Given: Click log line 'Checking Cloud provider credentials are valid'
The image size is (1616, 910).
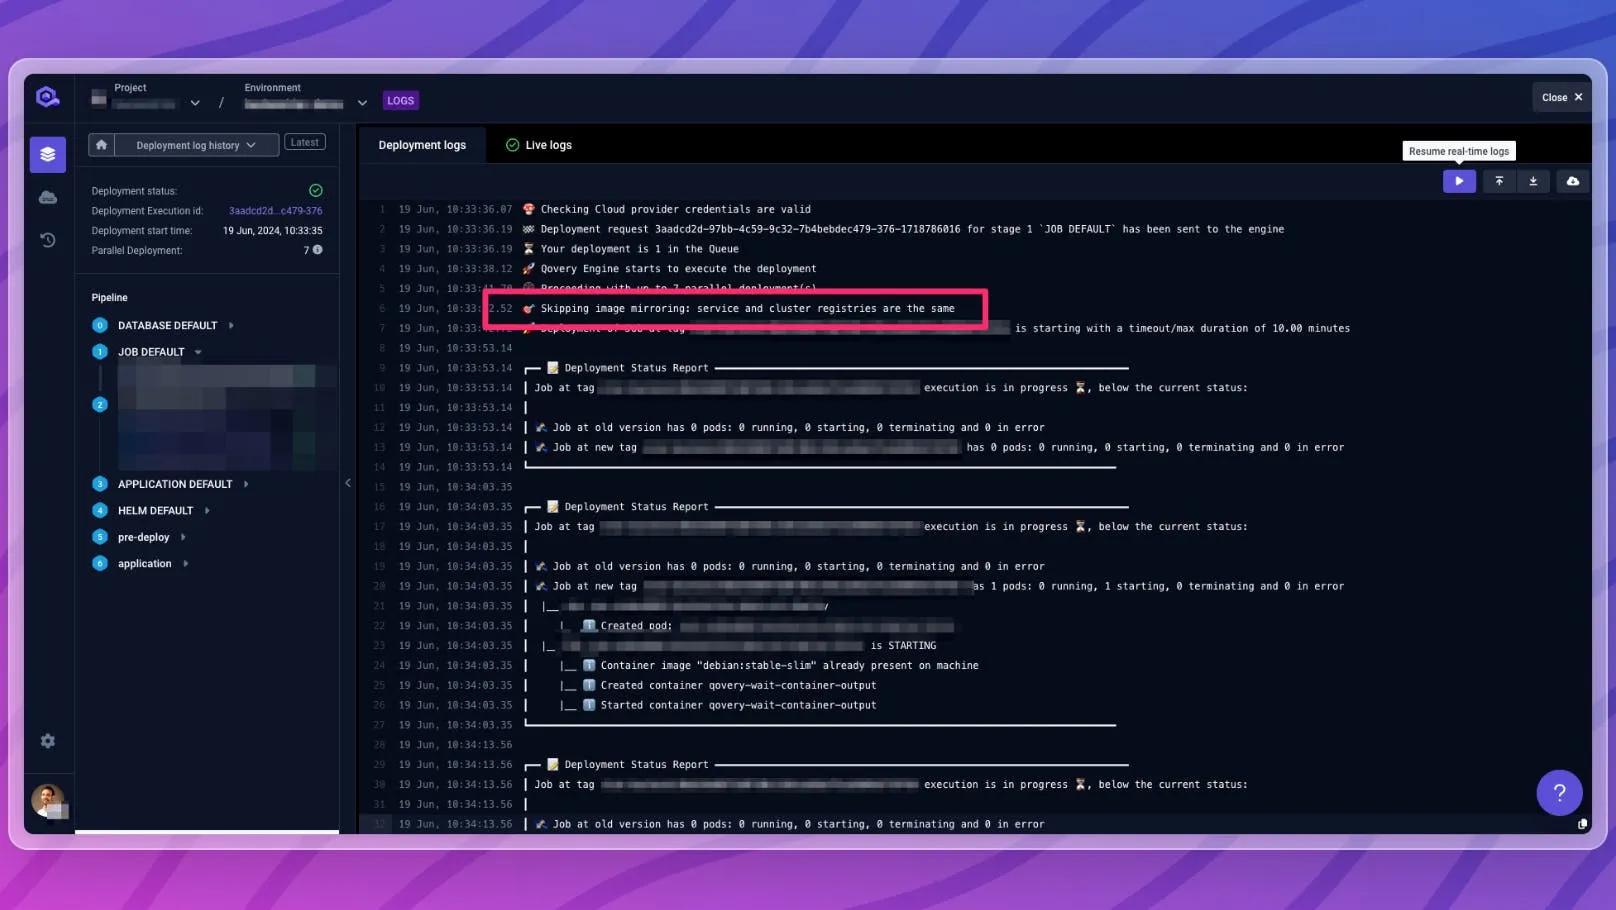Looking at the screenshot, I should (x=675, y=209).
